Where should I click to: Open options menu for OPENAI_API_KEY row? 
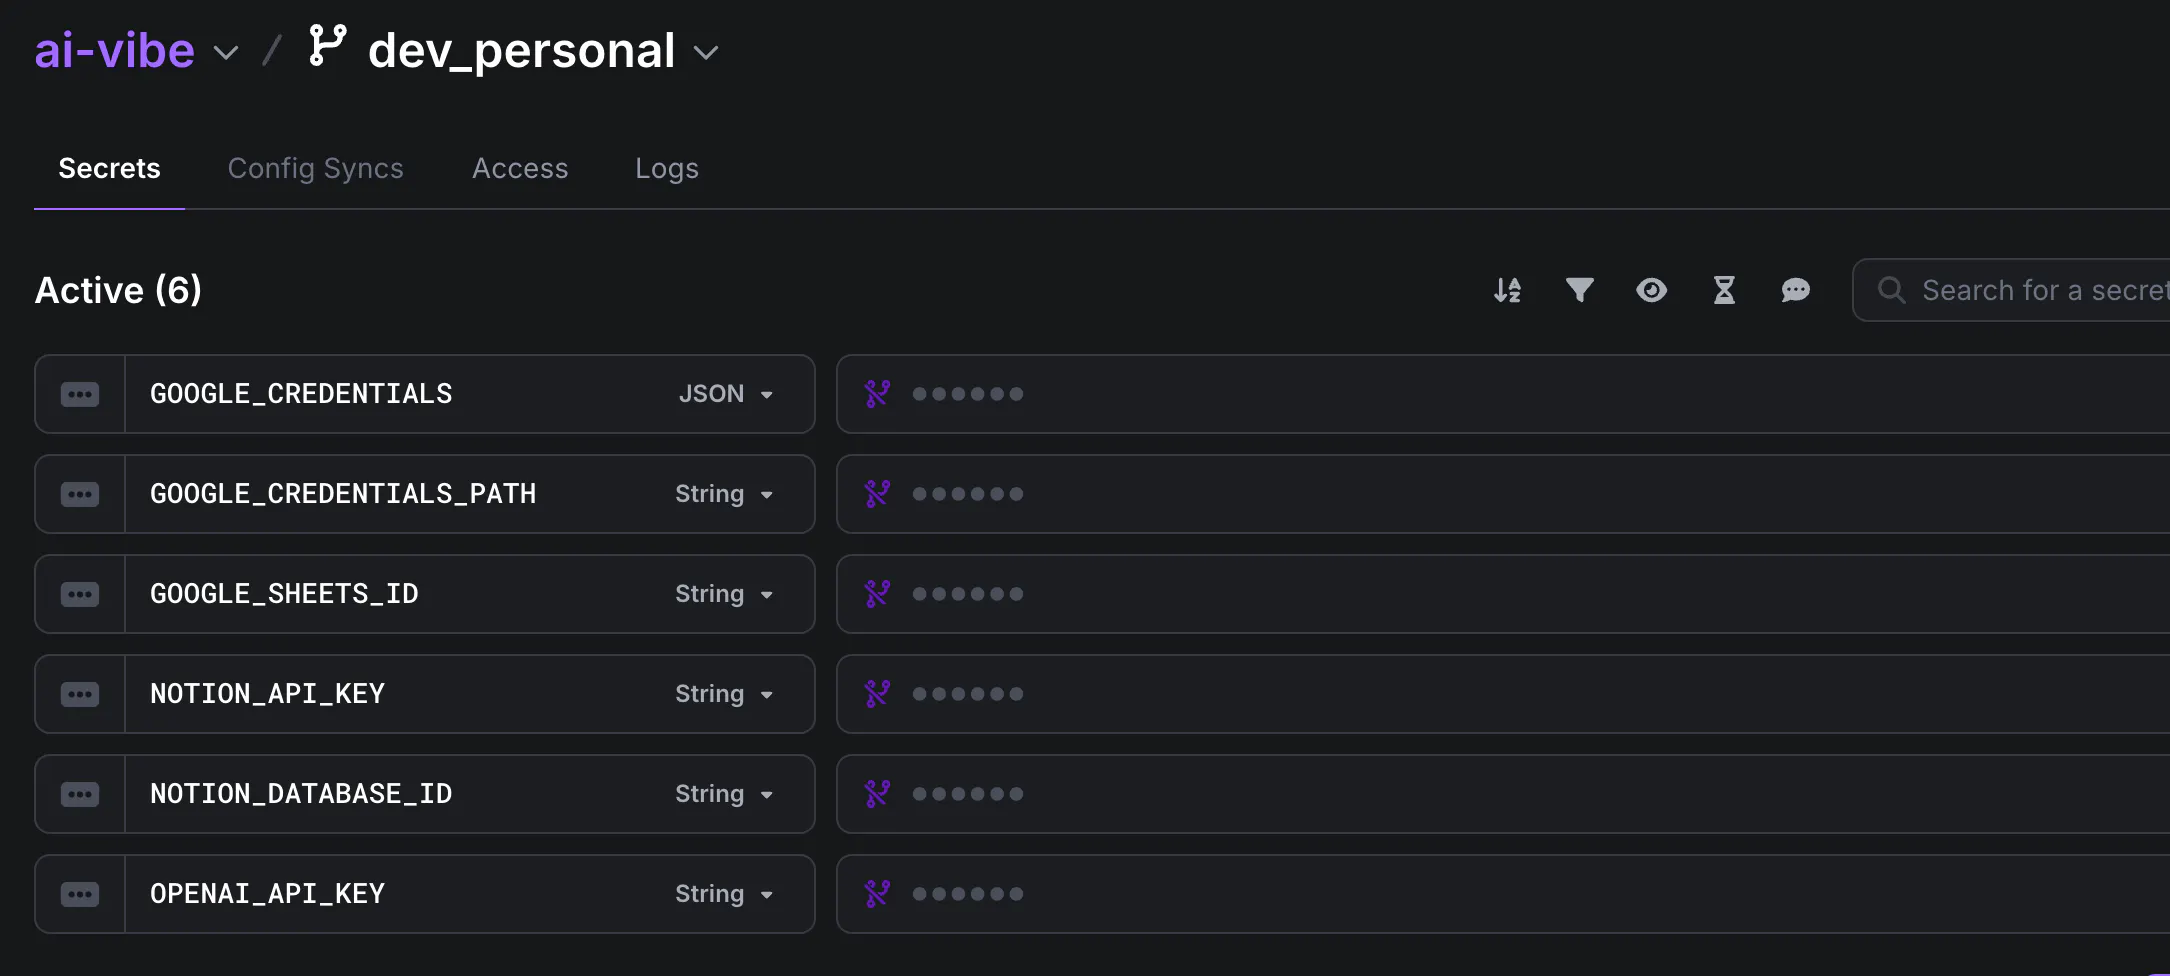click(x=80, y=894)
